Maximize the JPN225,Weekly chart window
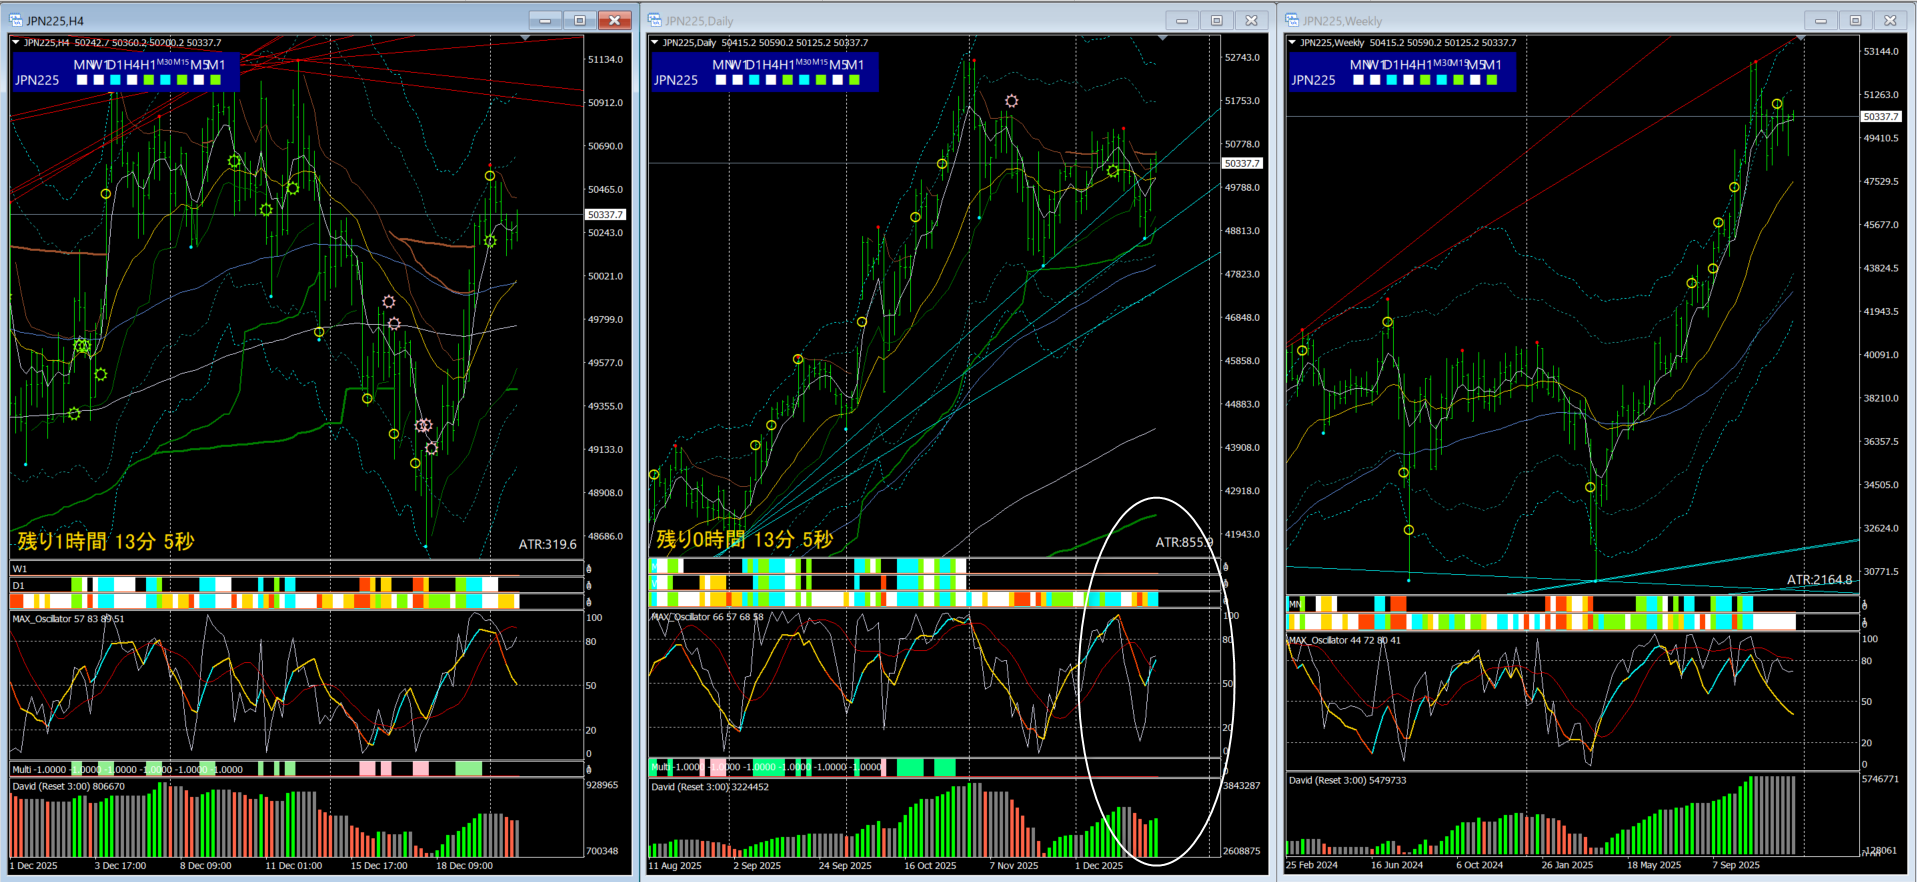Viewport: 1917px width, 882px height. click(1856, 20)
